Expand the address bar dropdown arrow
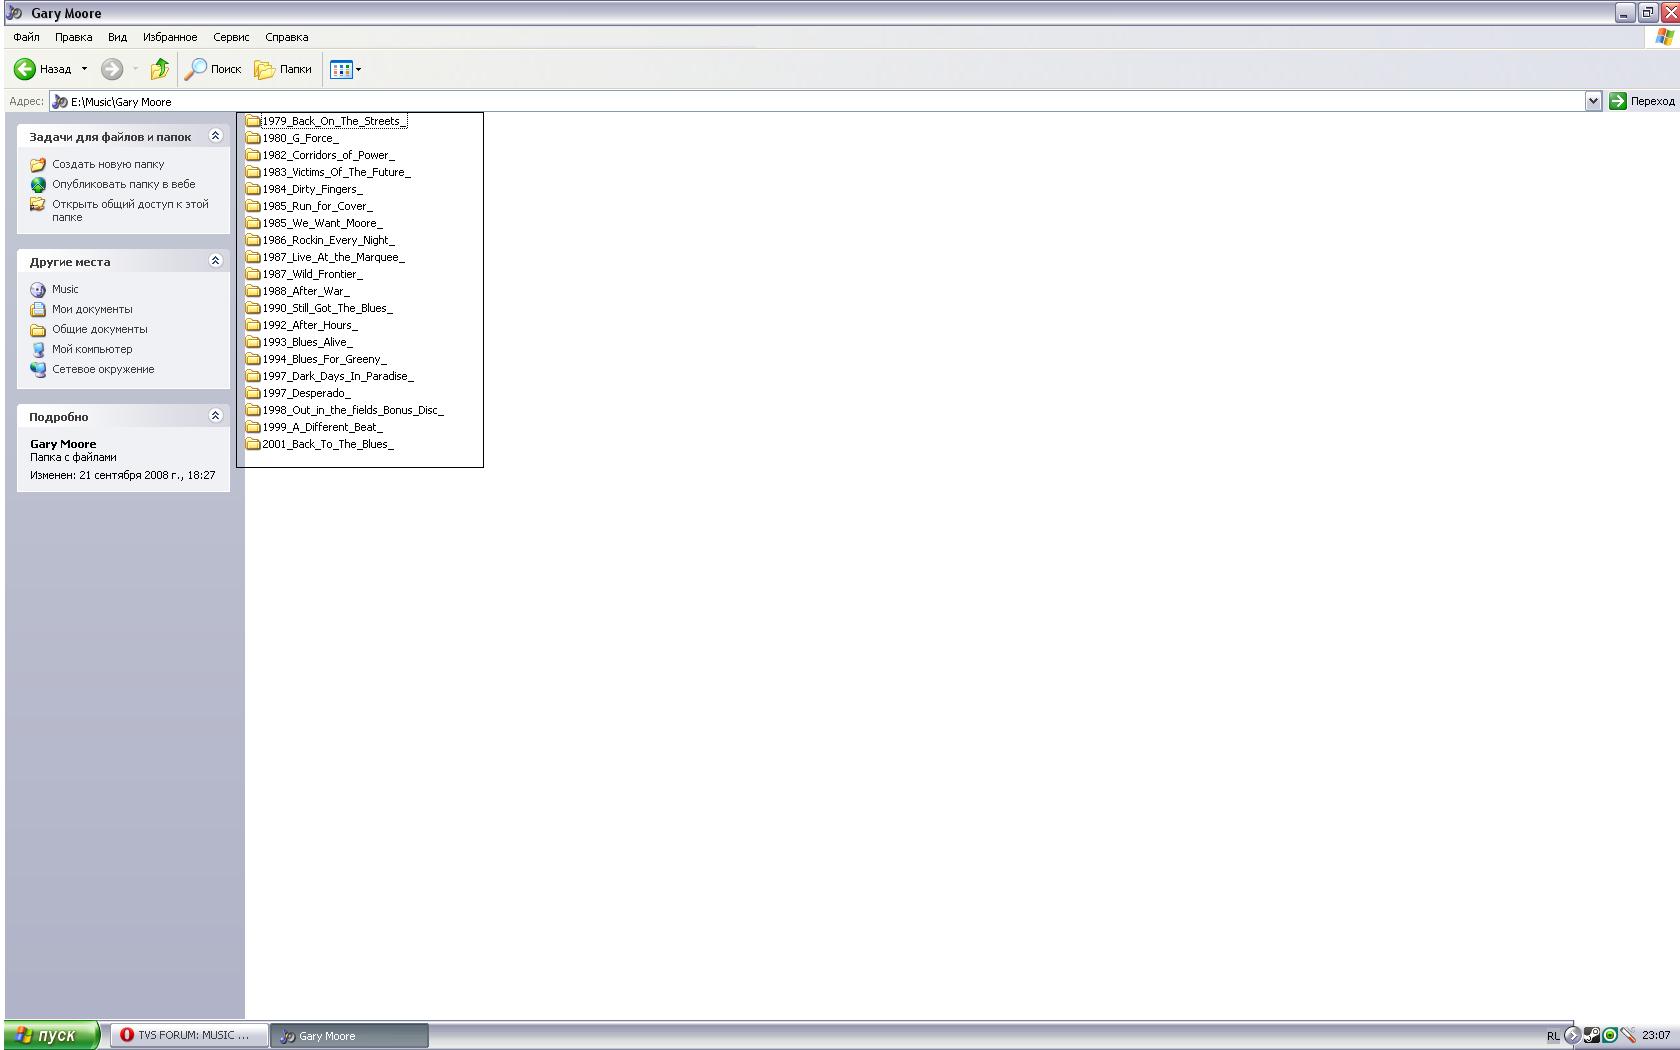The width and height of the screenshot is (1680, 1050). [1593, 101]
